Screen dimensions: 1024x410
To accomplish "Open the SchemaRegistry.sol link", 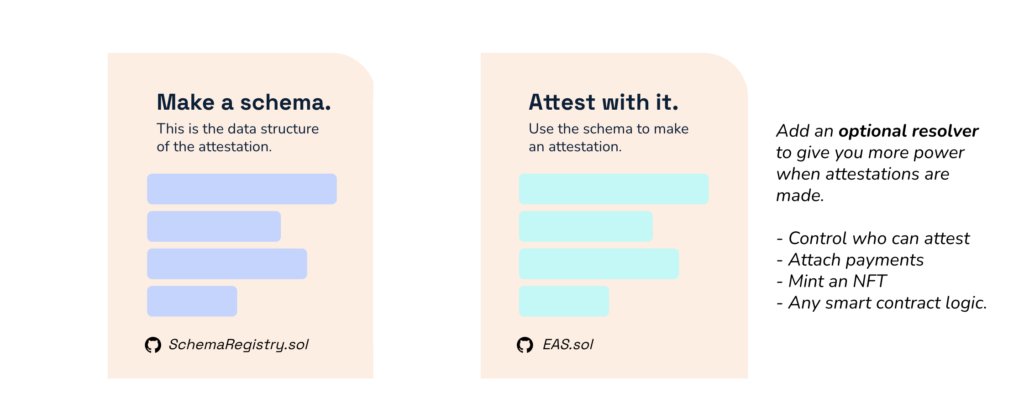I will coord(238,345).
